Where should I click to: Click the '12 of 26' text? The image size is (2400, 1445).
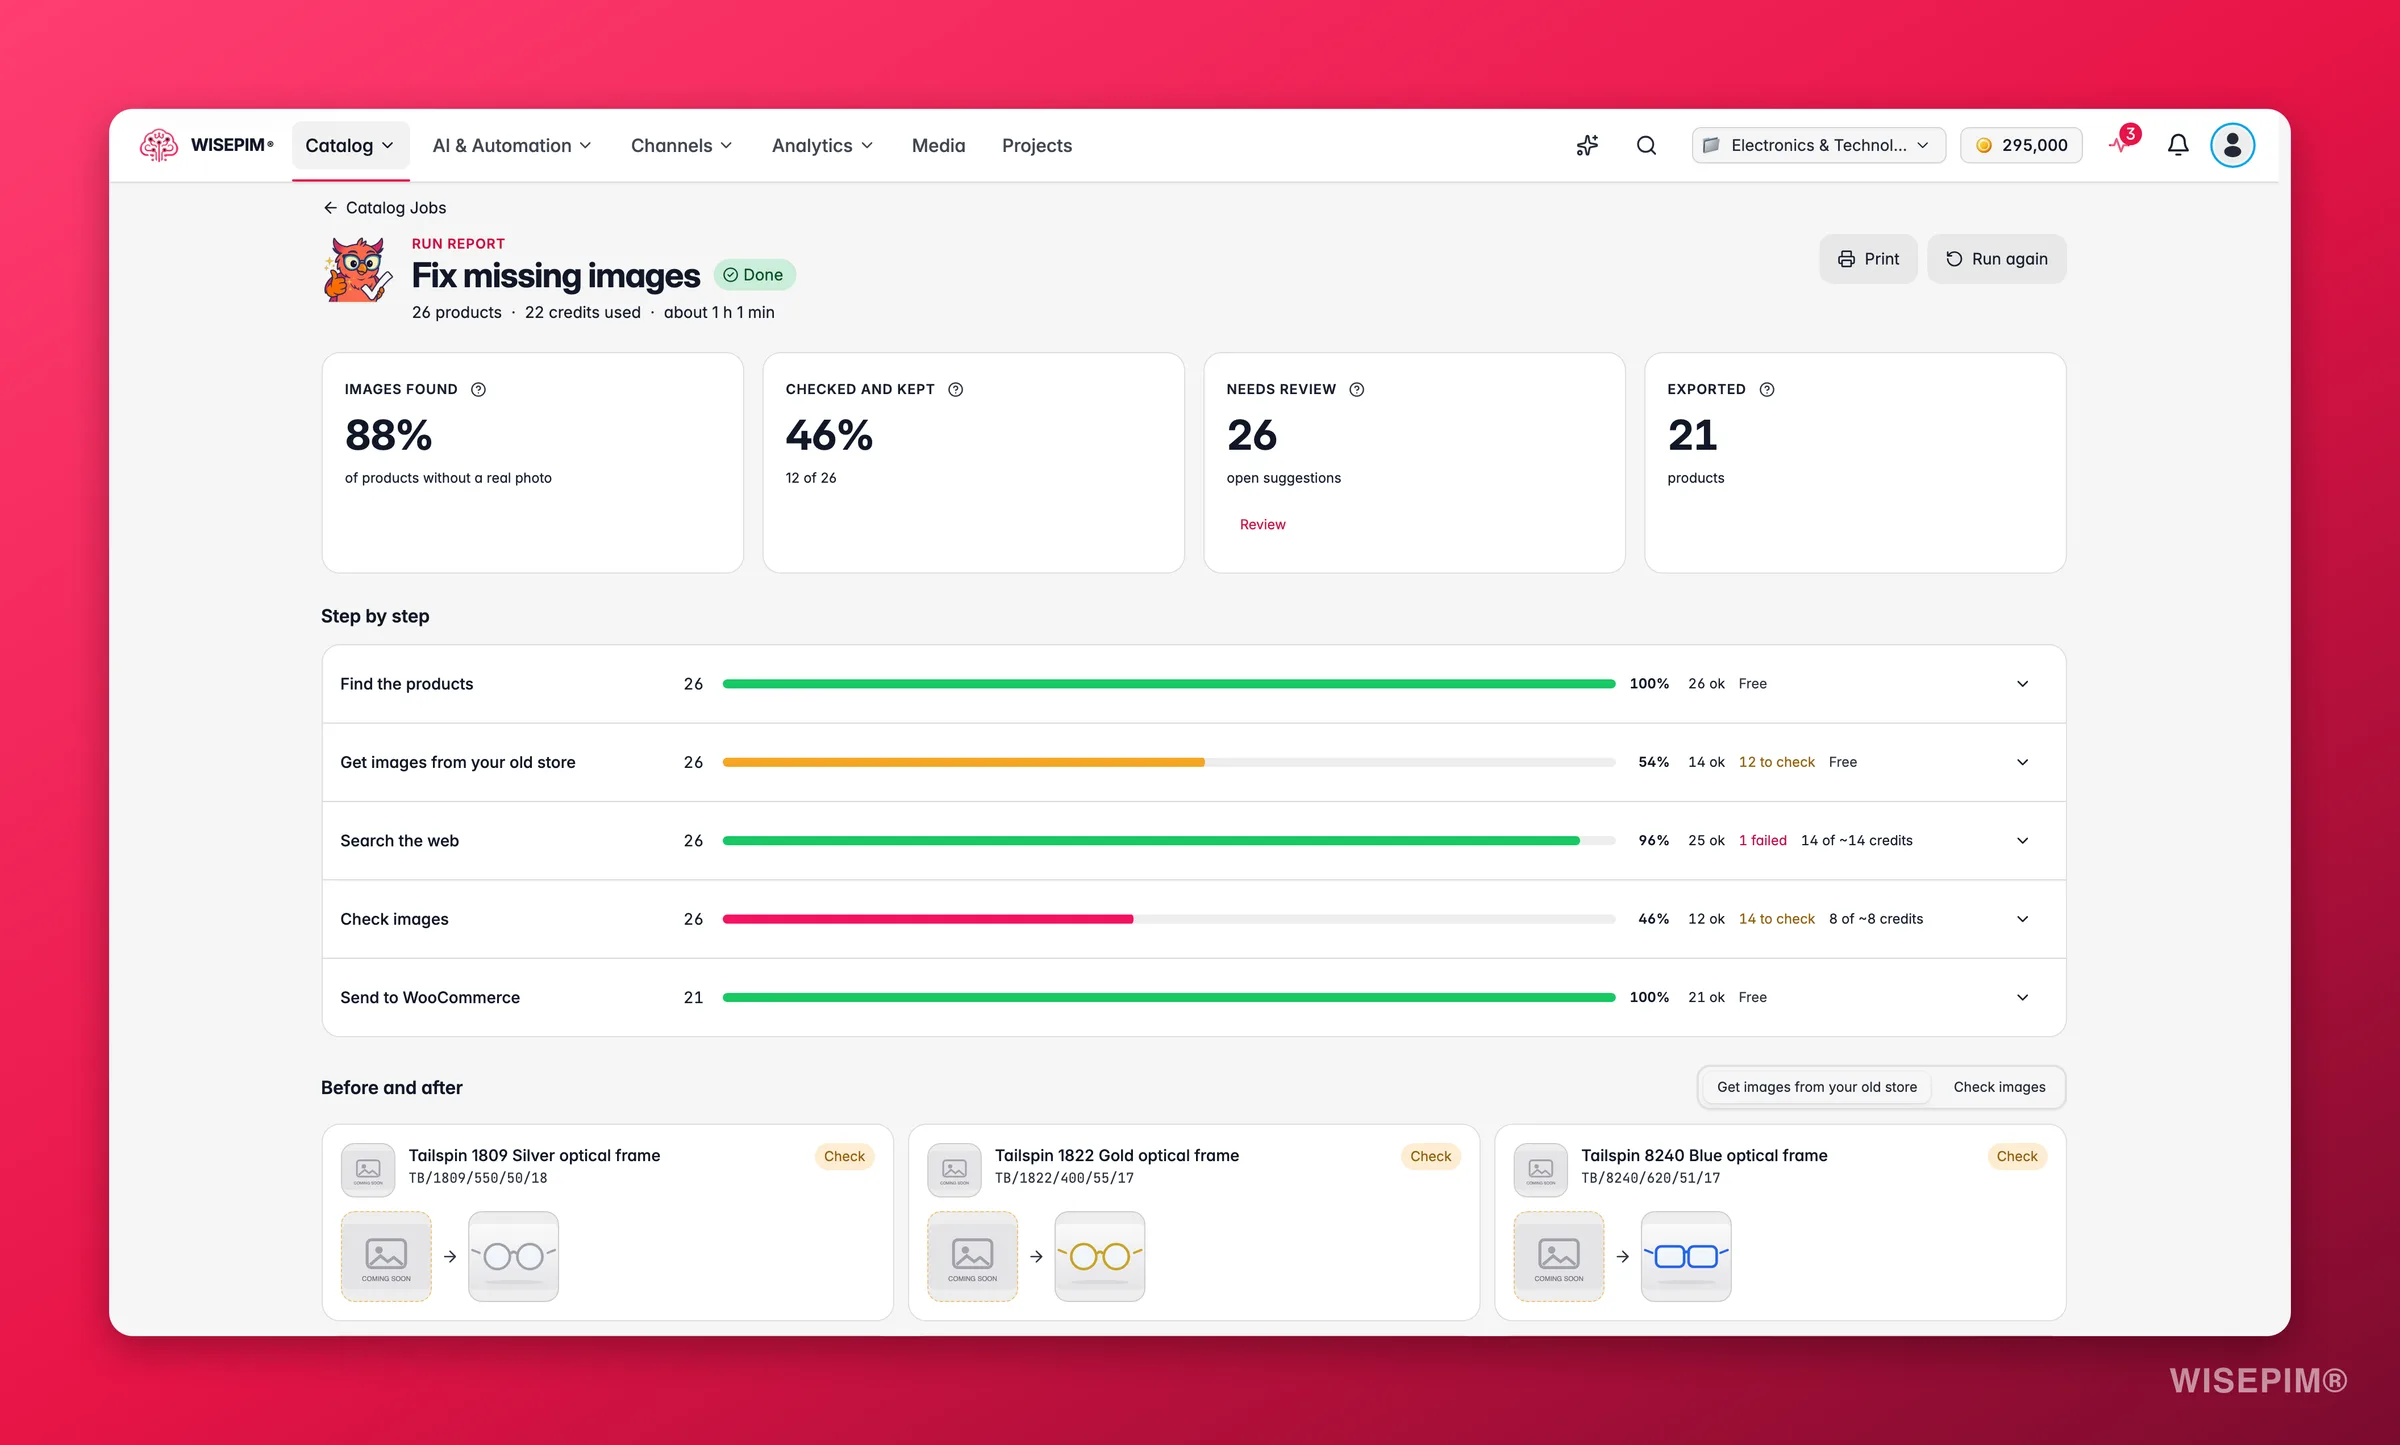(x=810, y=479)
